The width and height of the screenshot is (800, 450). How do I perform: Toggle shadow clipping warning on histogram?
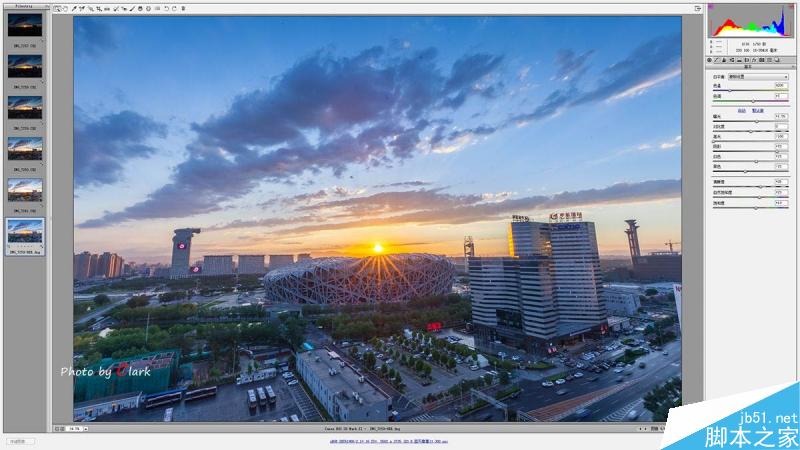(711, 7)
